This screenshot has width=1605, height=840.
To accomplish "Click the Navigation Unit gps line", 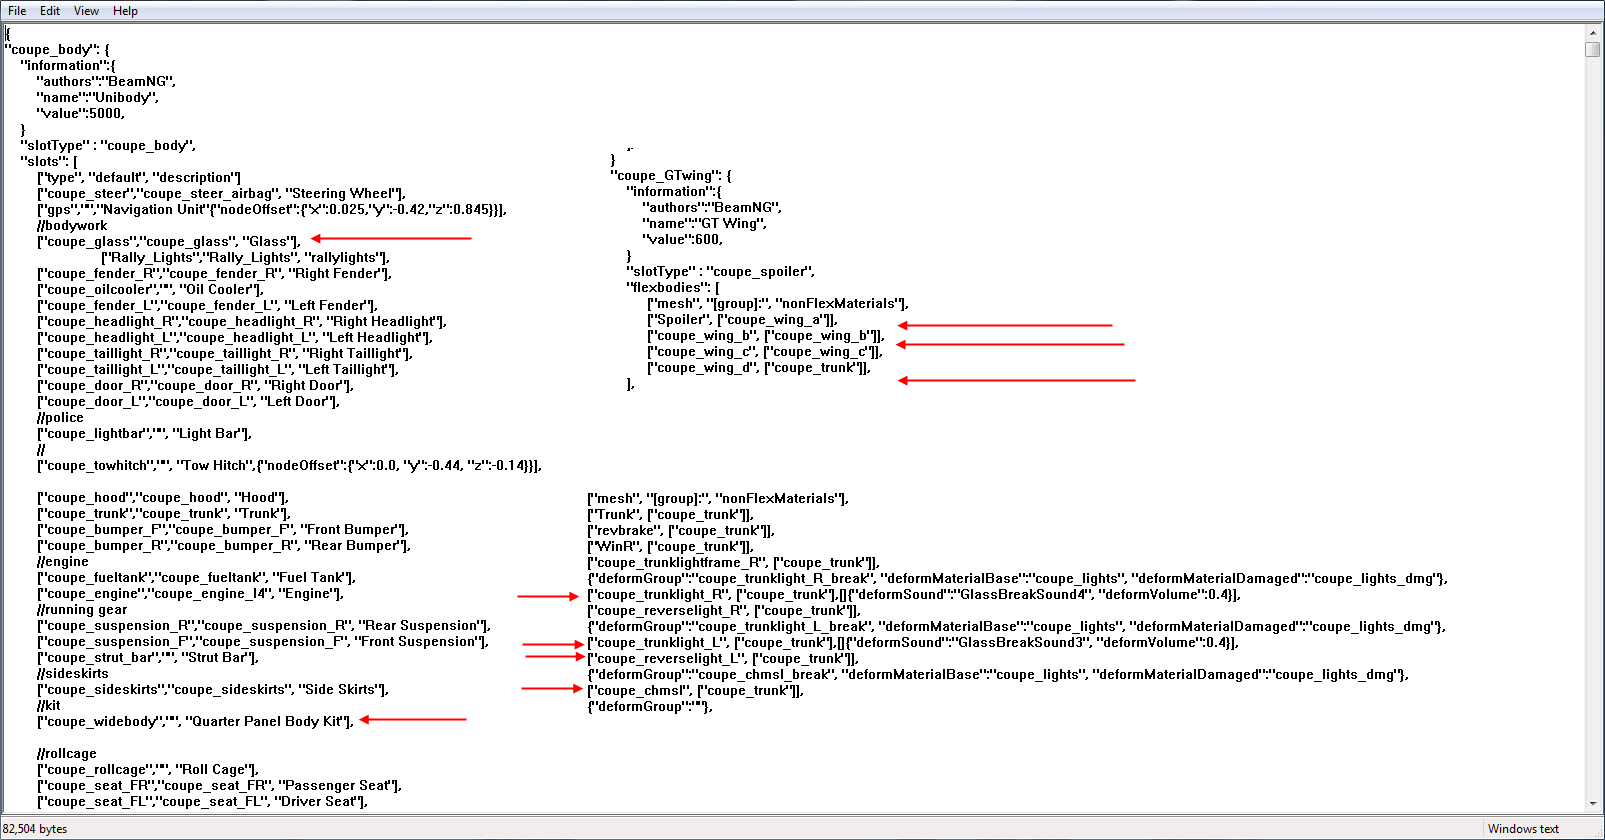I will [271, 209].
